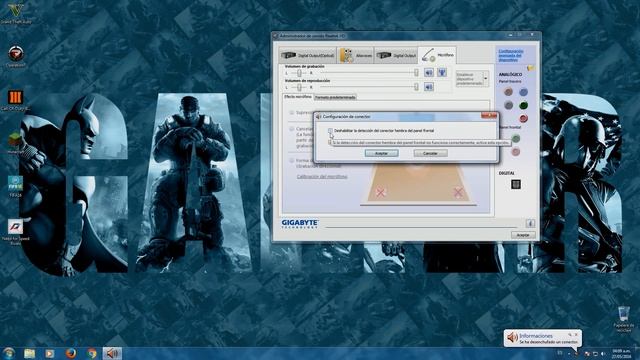Mute the playback volume speaker icon
Viewport: 640px width, 360px height.
coord(429,87)
